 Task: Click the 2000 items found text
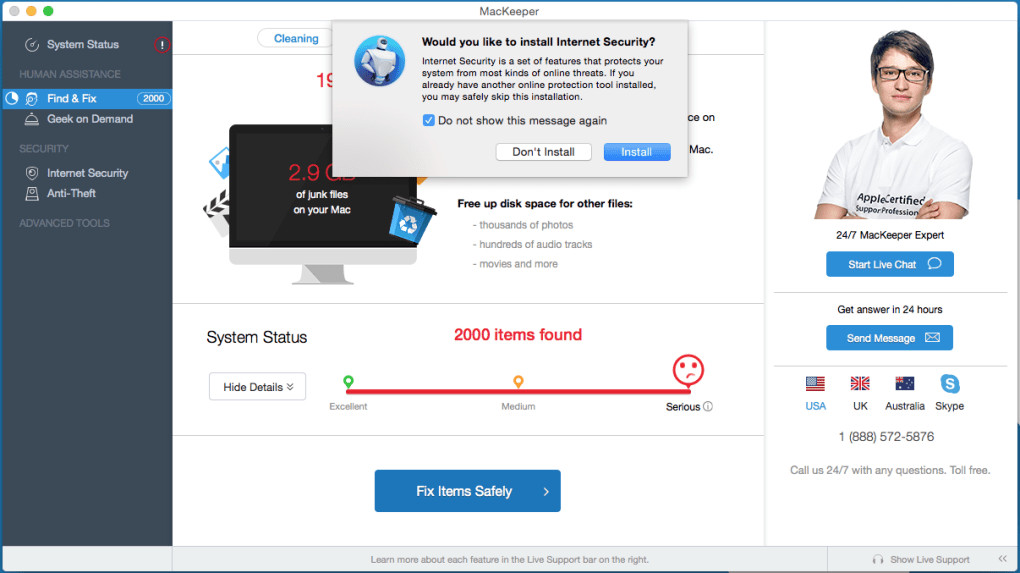click(518, 334)
